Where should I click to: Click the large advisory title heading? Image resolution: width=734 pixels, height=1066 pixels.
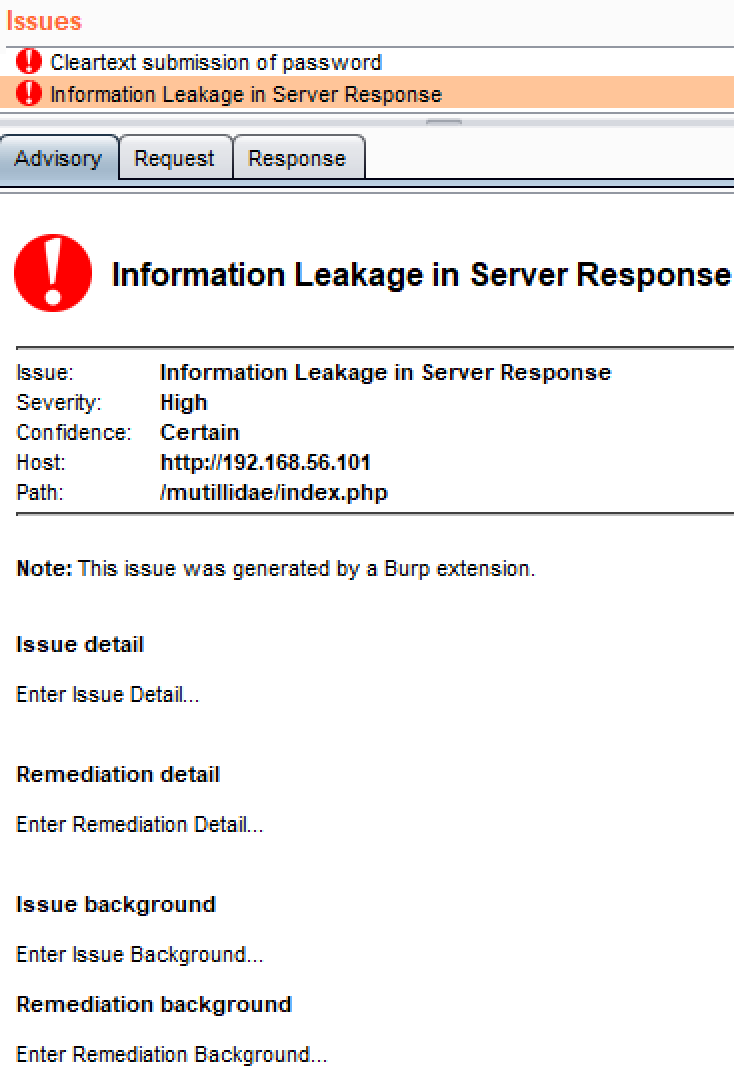(420, 274)
